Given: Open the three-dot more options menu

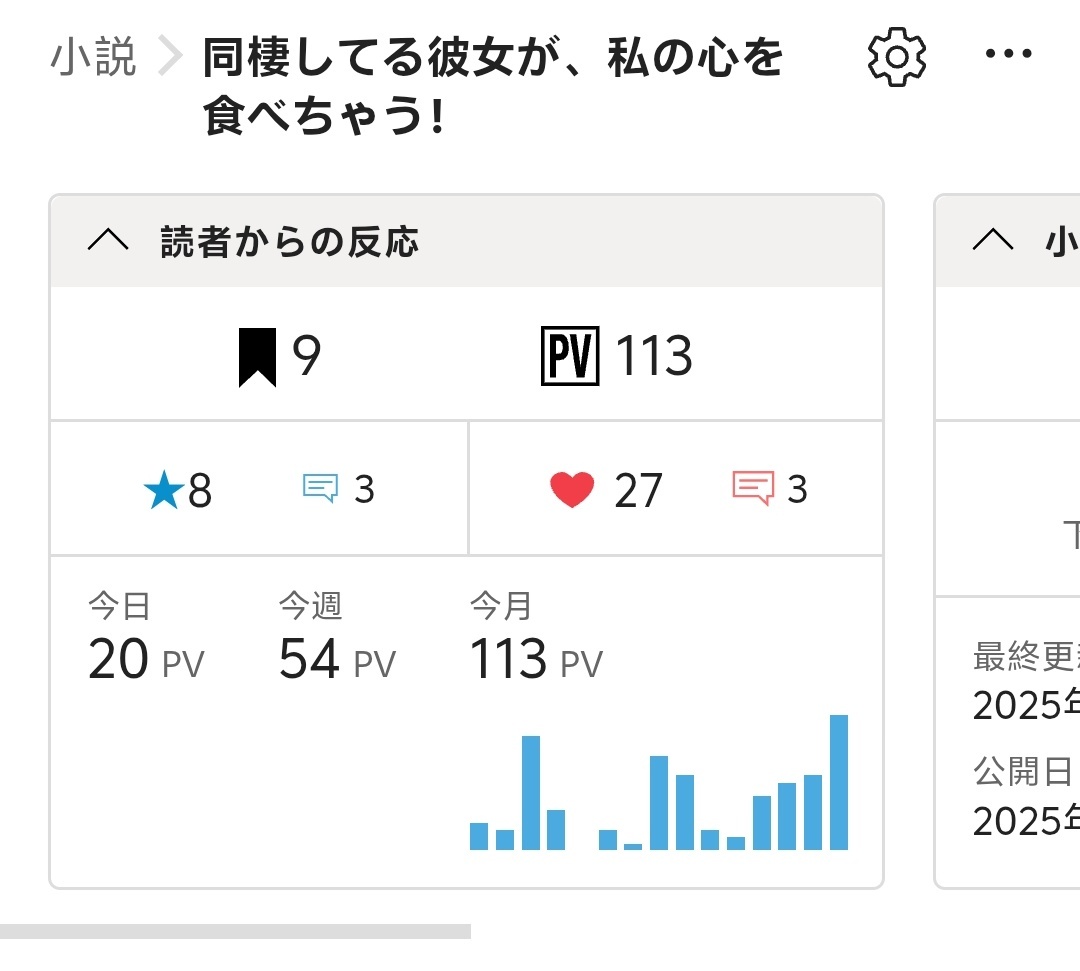Looking at the screenshot, I should pyautogui.click(x=1007, y=55).
